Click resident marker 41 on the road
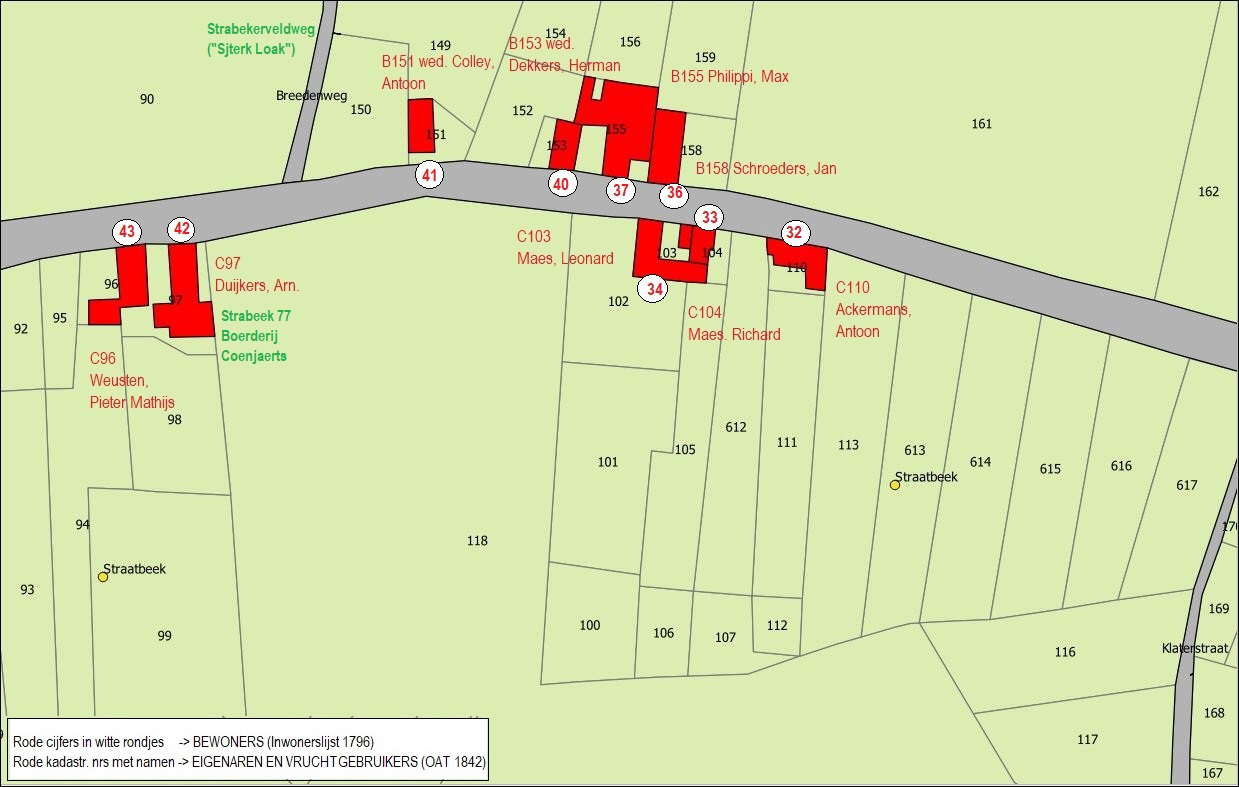 tap(430, 176)
